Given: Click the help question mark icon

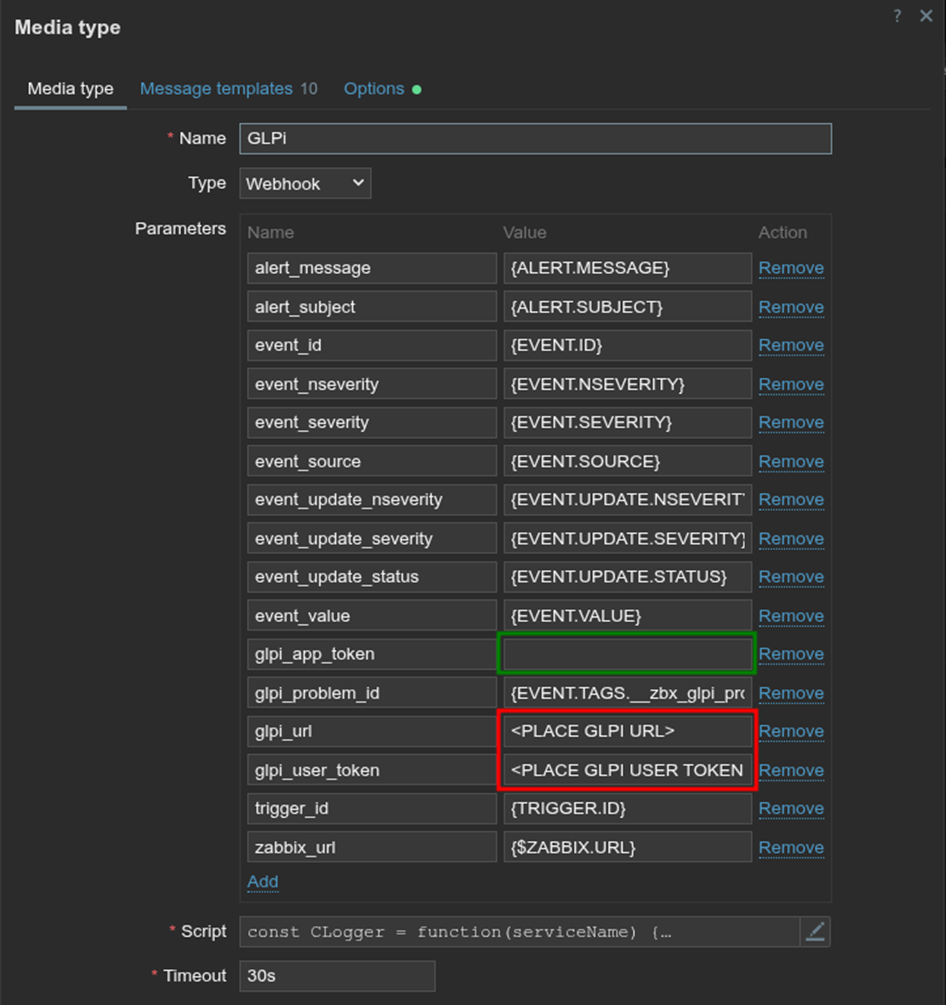Looking at the screenshot, I should point(897,16).
